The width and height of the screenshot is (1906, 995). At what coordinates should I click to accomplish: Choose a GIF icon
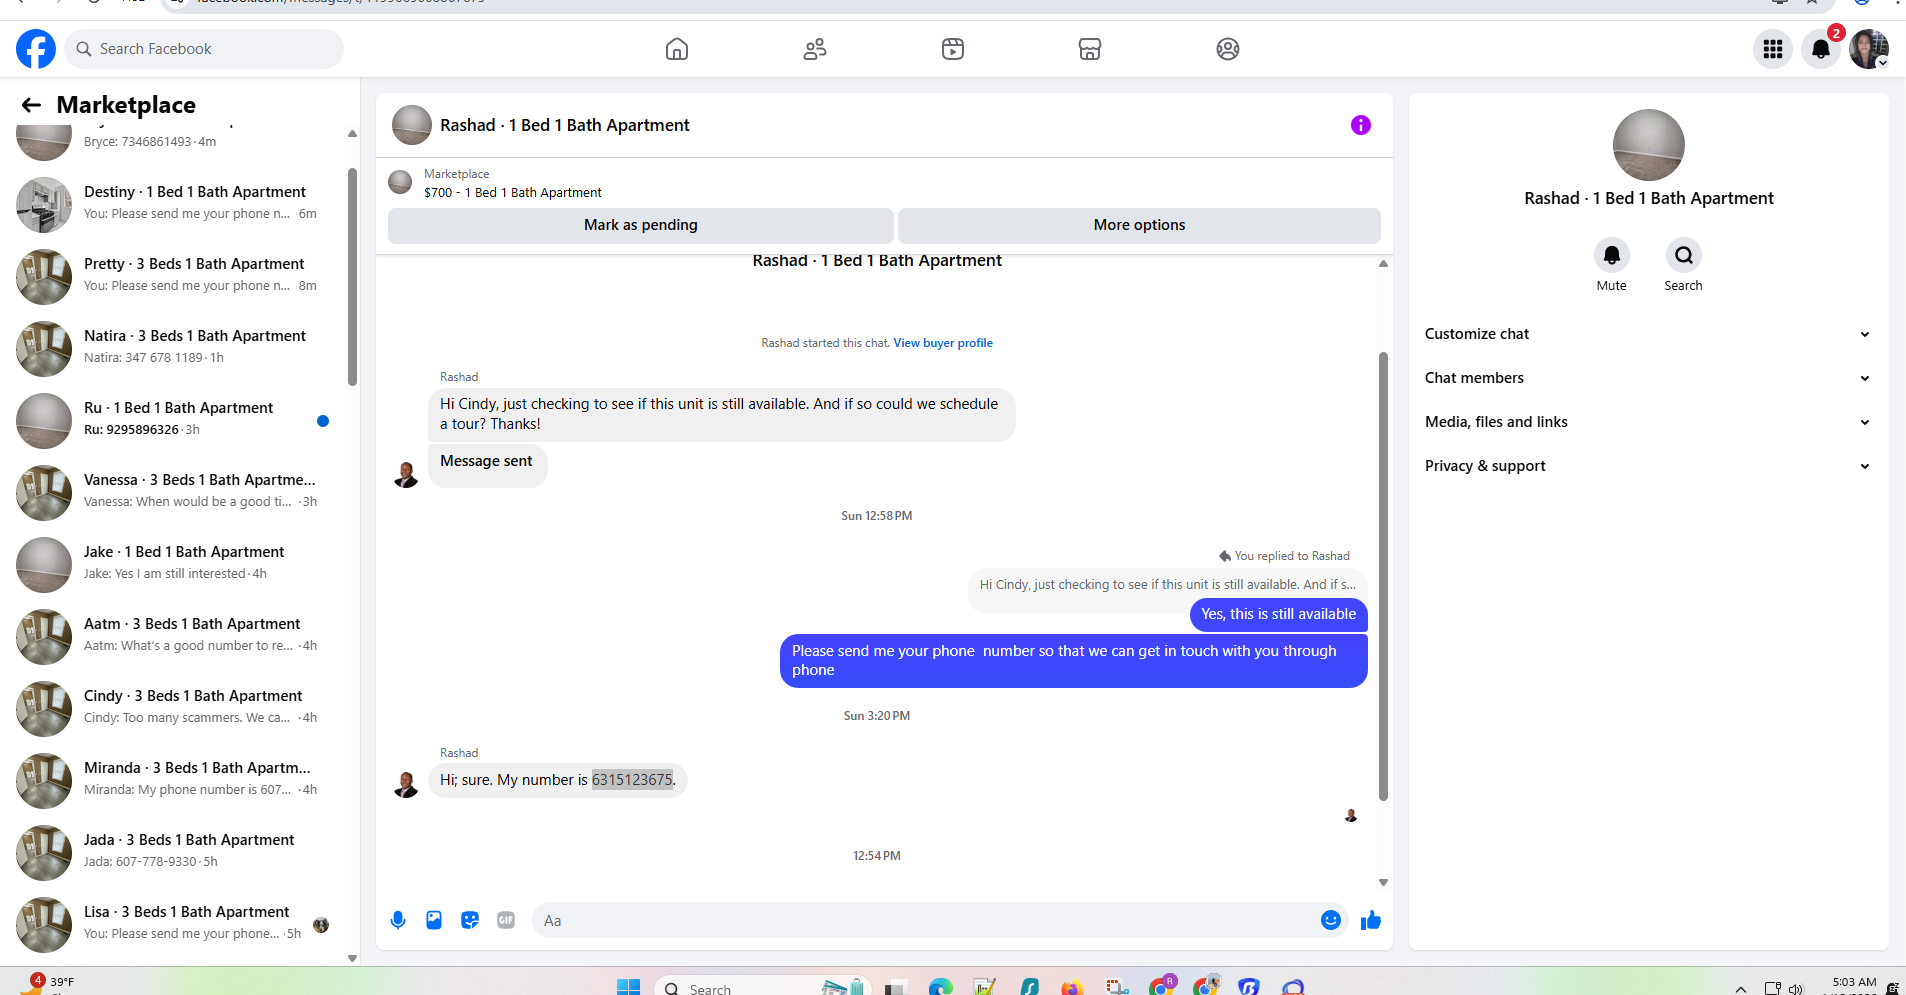coord(506,920)
